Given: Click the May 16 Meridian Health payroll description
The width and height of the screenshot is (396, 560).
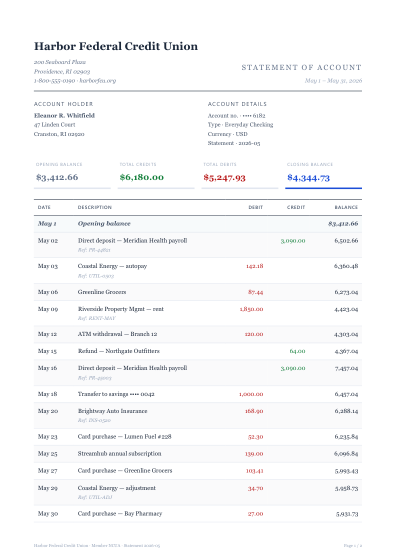Looking at the screenshot, I should pyautogui.click(x=132, y=368).
